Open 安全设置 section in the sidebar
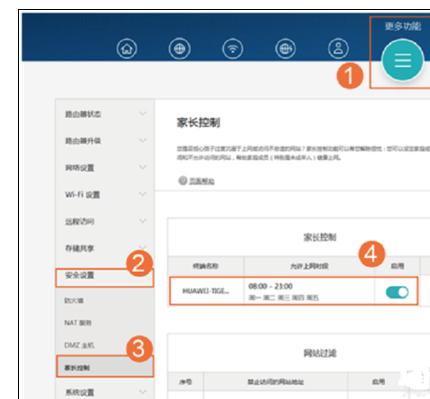The height and width of the screenshot is (399, 430). point(79,275)
